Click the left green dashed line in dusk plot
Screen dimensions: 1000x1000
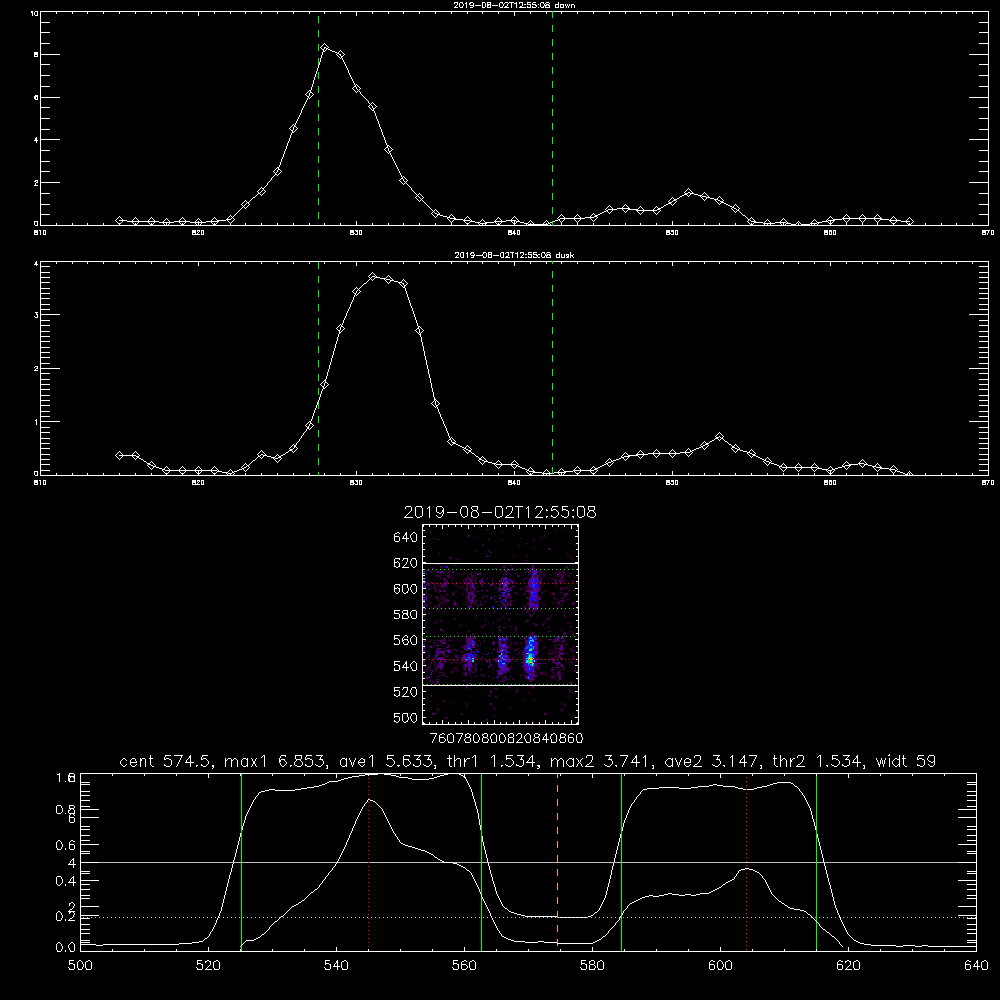click(x=318, y=368)
